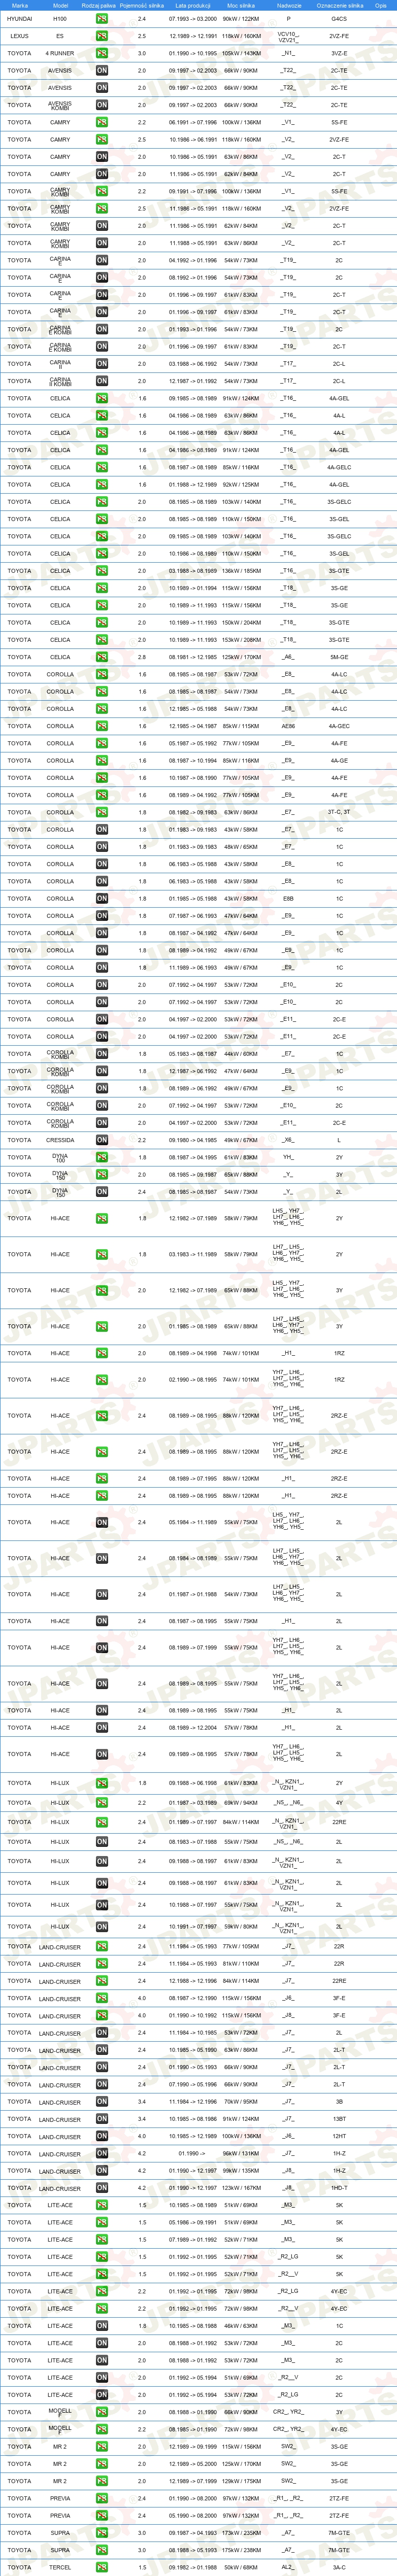Screen dimensions: 397x2576
Task: Click the Rodzaj paliwa column header
Action: point(99,5)
